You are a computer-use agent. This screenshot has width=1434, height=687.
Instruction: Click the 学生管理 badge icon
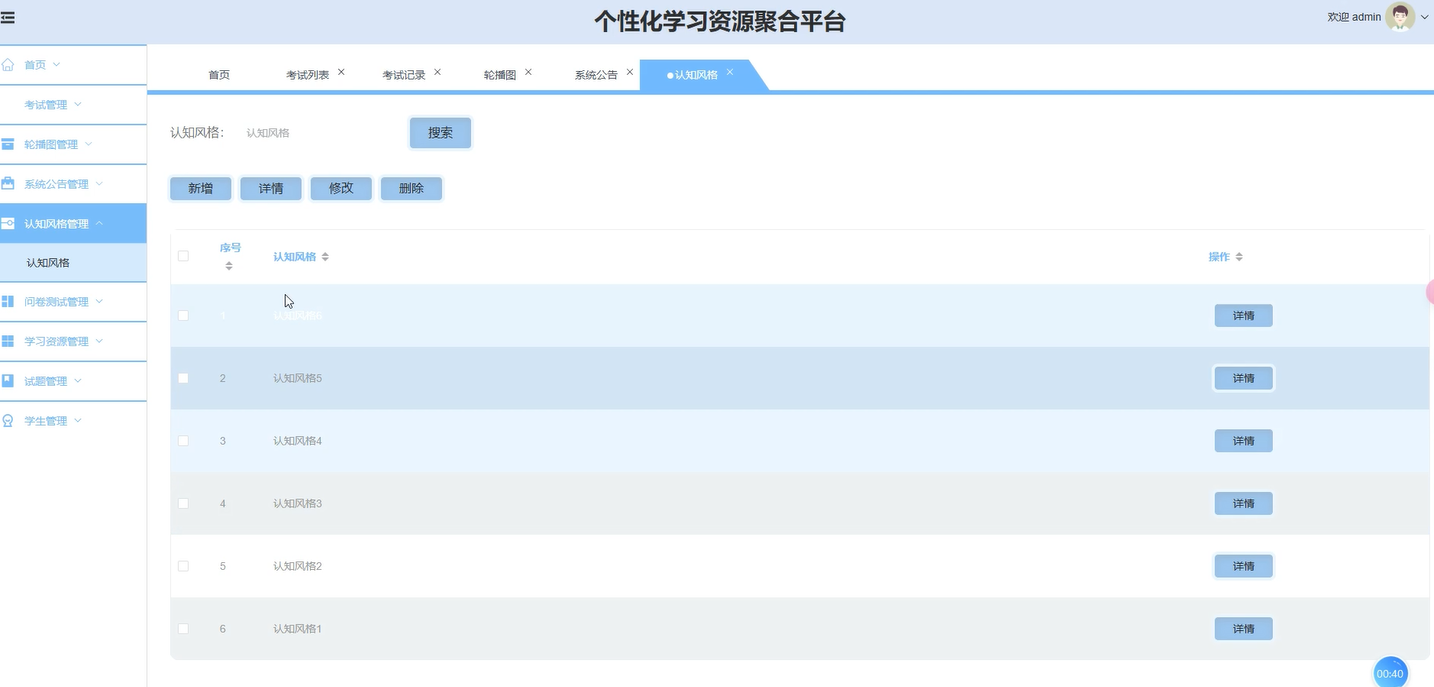tap(8, 421)
